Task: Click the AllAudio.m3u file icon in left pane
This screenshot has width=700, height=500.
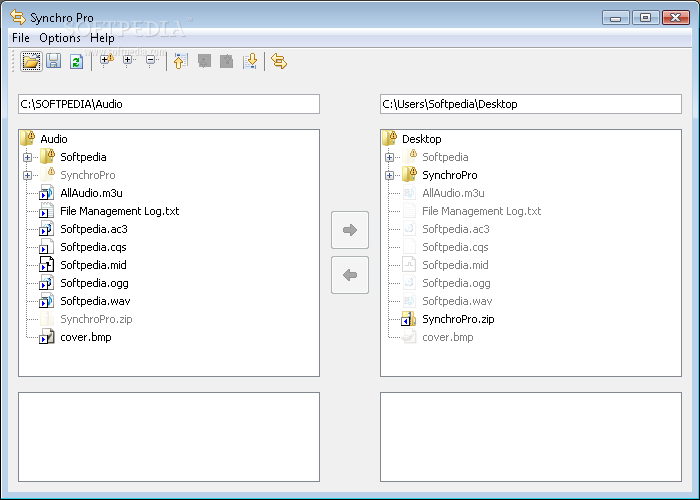Action: [46, 193]
